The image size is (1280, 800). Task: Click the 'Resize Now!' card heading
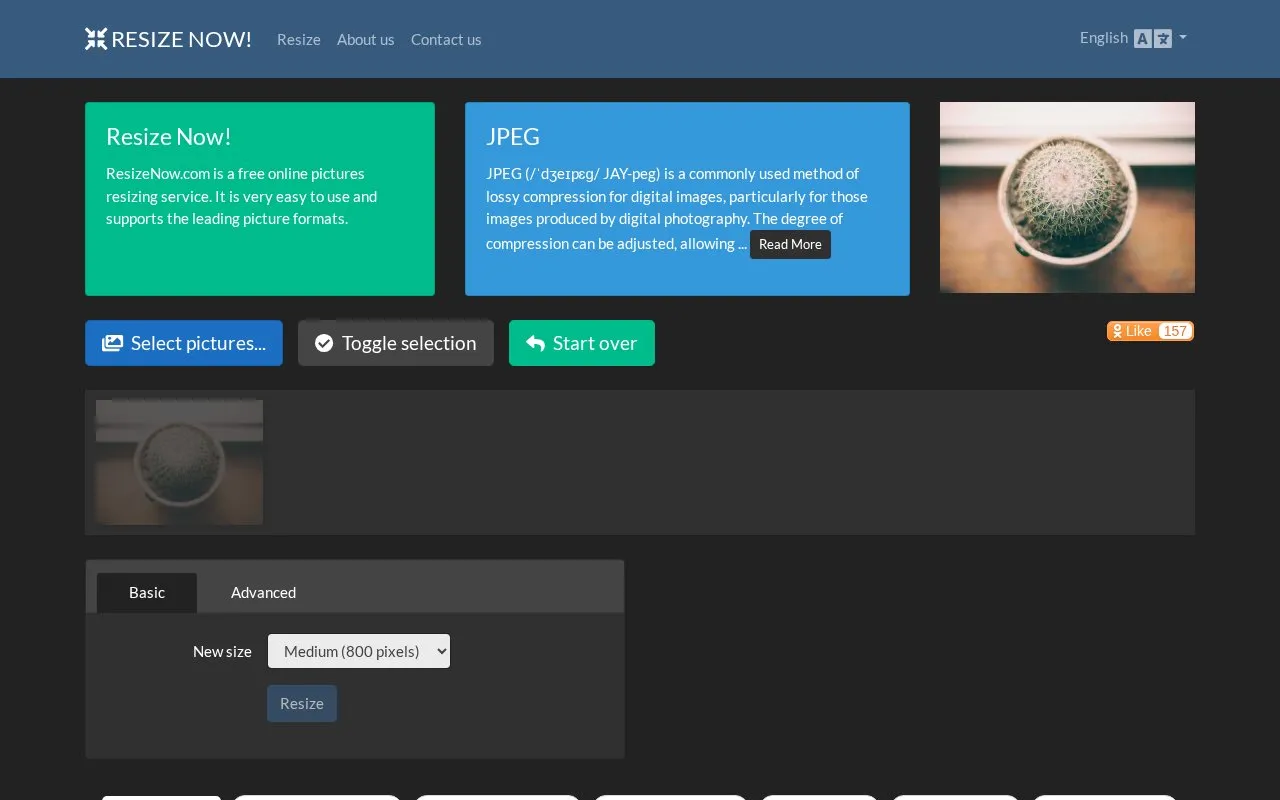[169, 137]
